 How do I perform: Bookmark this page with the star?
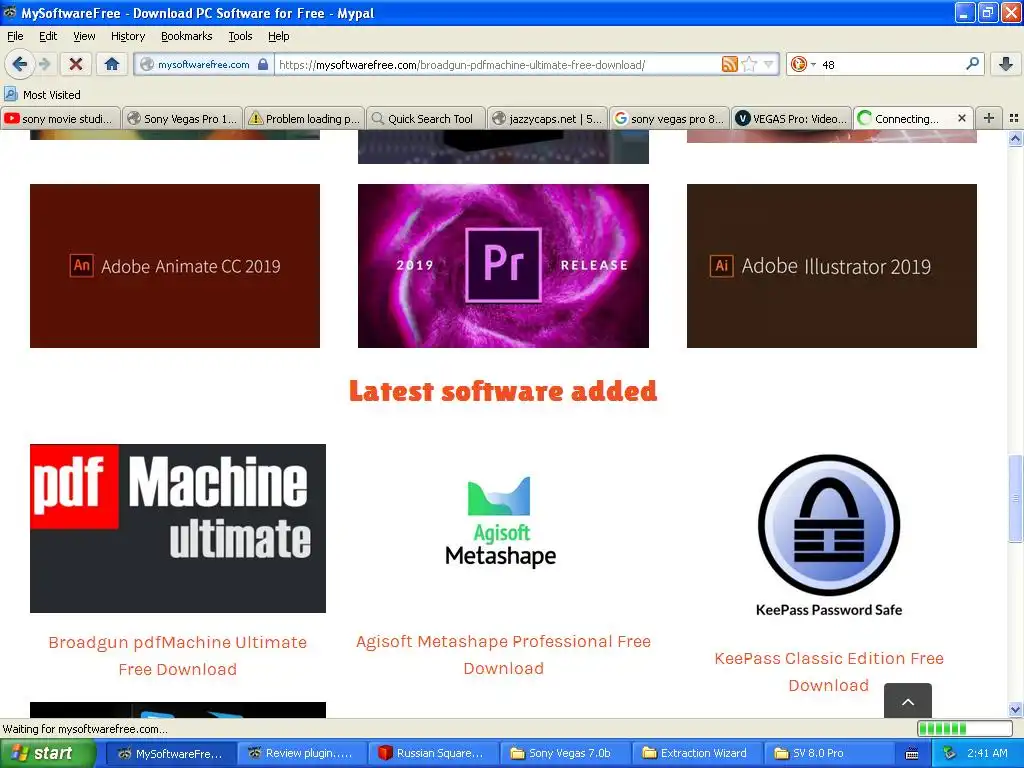pos(749,64)
